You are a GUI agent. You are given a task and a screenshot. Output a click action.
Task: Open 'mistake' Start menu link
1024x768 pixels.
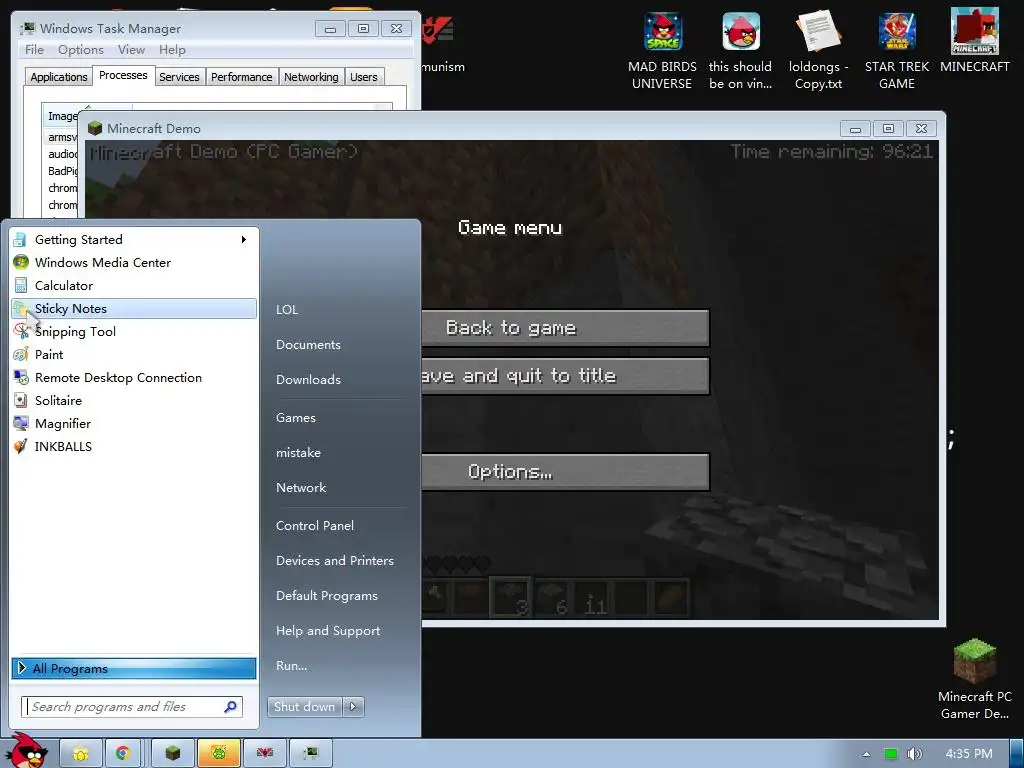[298, 453]
